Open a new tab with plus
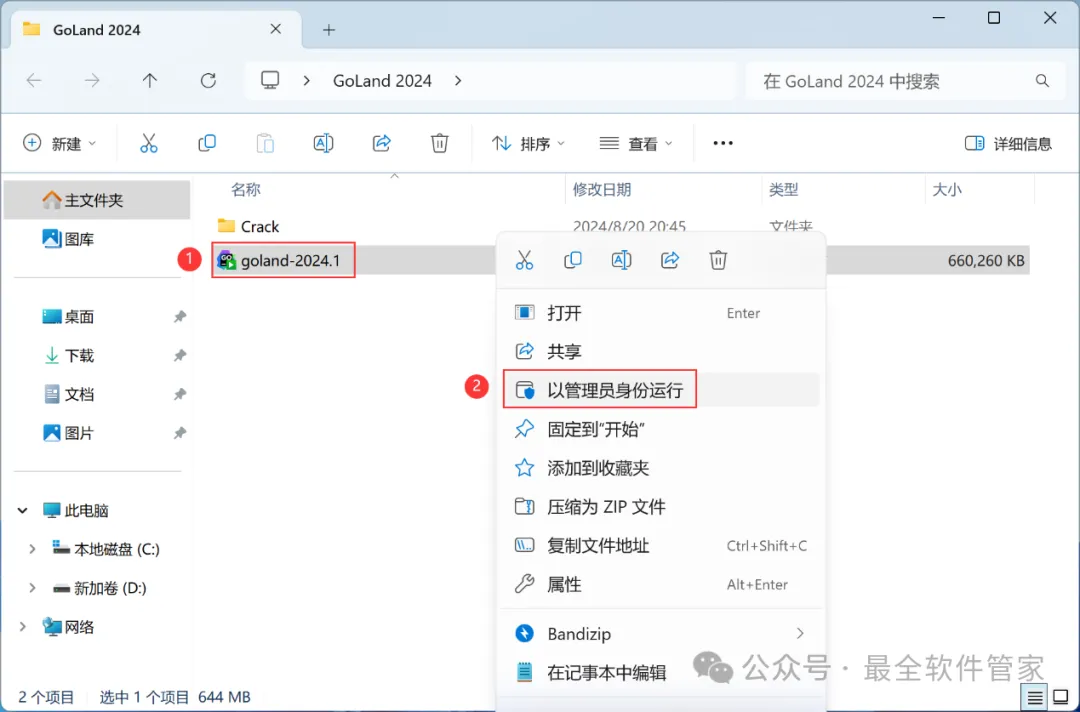 pos(329,30)
